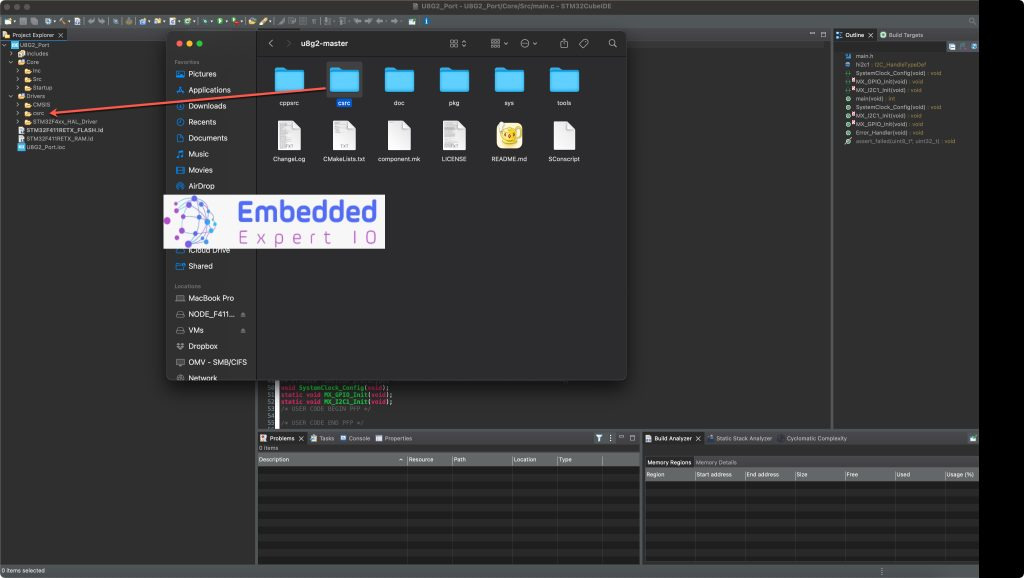Select the CMakeLists.txt file
This screenshot has height=578, width=1024.
tap(344, 141)
